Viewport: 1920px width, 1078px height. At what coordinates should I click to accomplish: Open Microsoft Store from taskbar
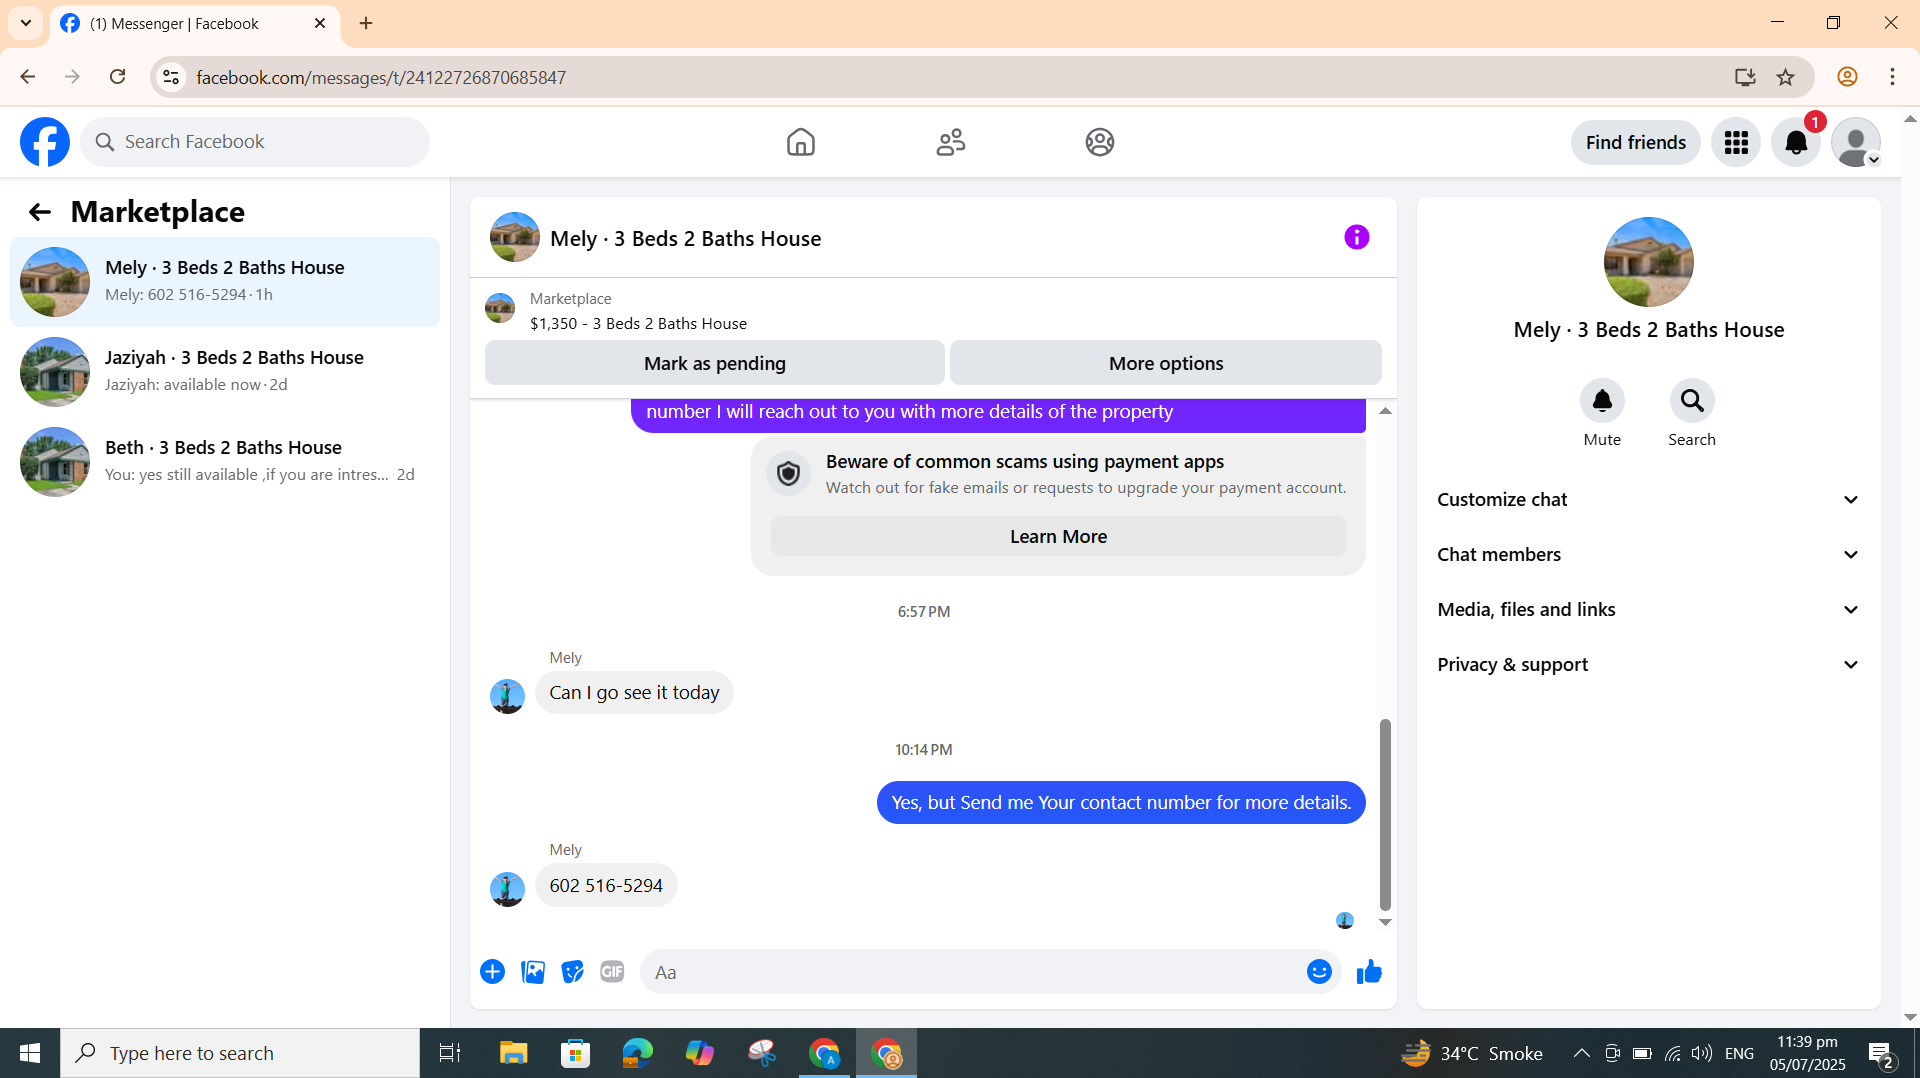pos(575,1053)
